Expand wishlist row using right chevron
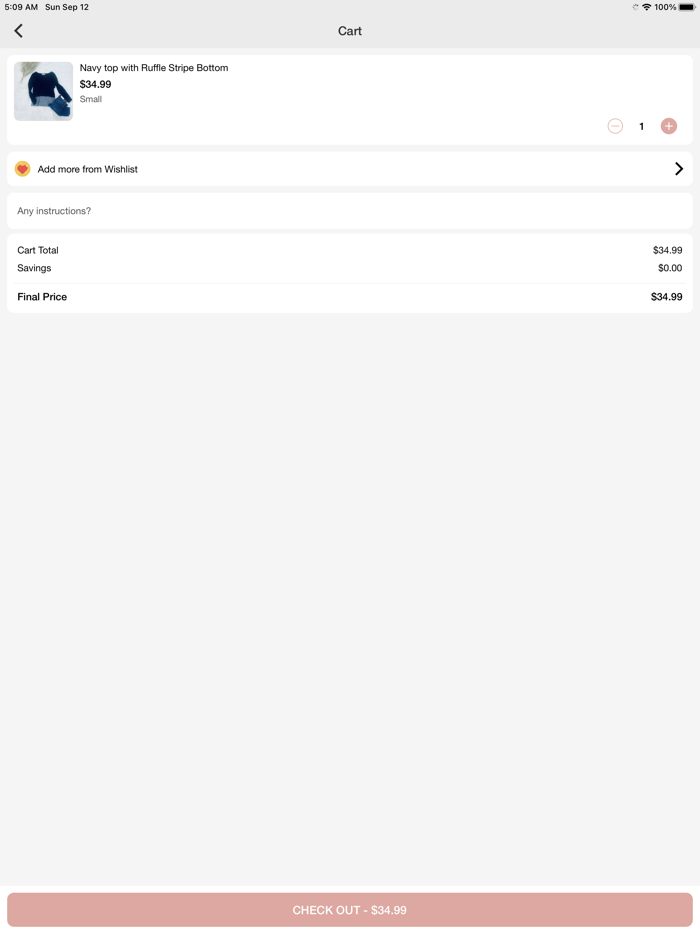This screenshot has height=934, width=700. 679,169
